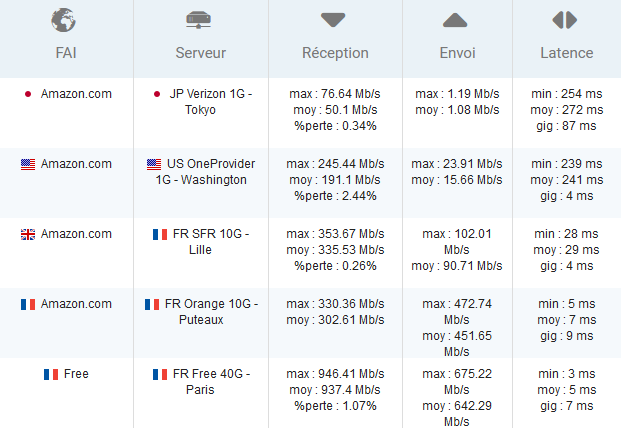Click the UK flag next to Amazon.com
Viewport: 621px width, 431px height.
(x=28, y=234)
